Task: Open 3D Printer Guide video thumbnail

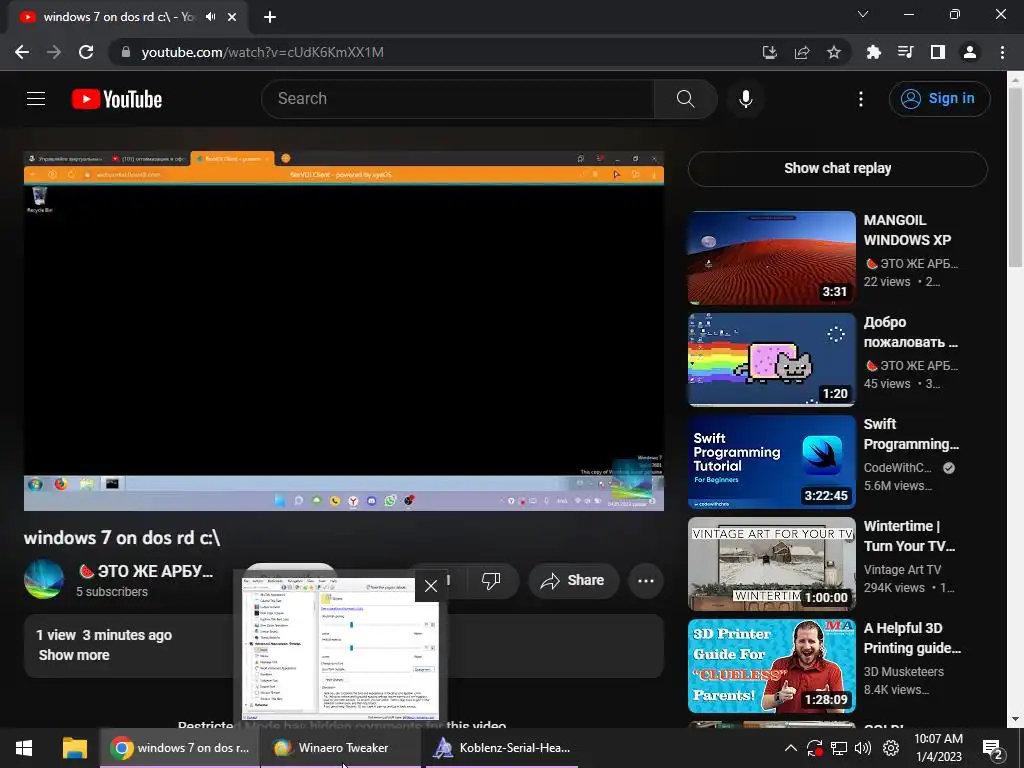Action: 772,665
